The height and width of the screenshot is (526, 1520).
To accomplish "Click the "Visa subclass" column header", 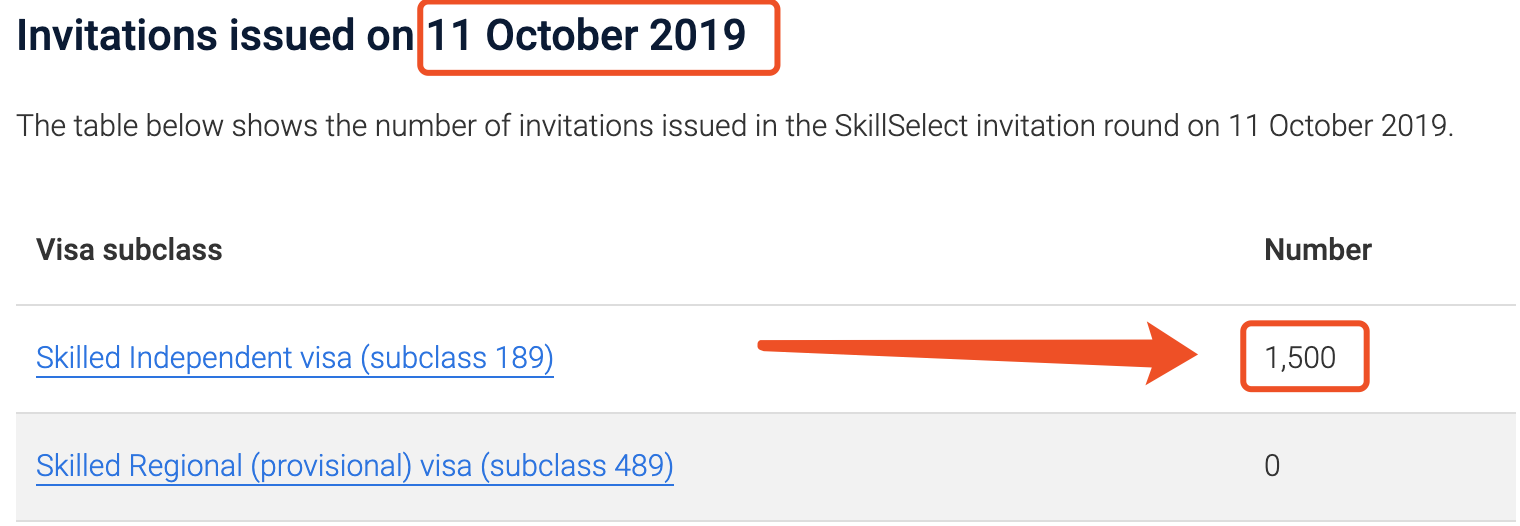I will point(129,249).
